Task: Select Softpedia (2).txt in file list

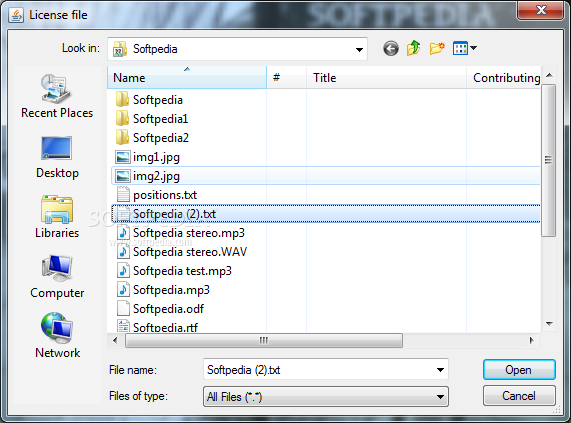Action: [326, 214]
